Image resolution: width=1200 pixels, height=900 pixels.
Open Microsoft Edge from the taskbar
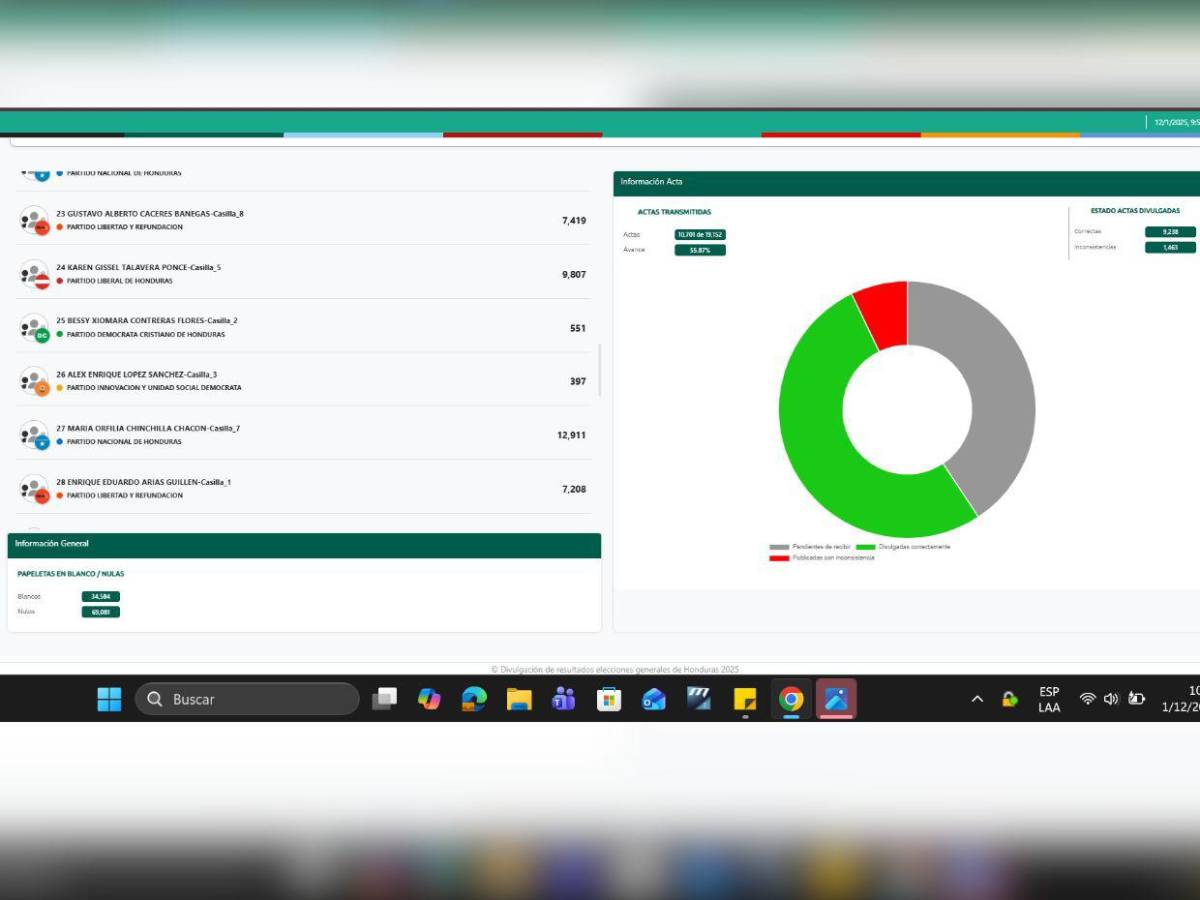pyautogui.click(x=474, y=699)
